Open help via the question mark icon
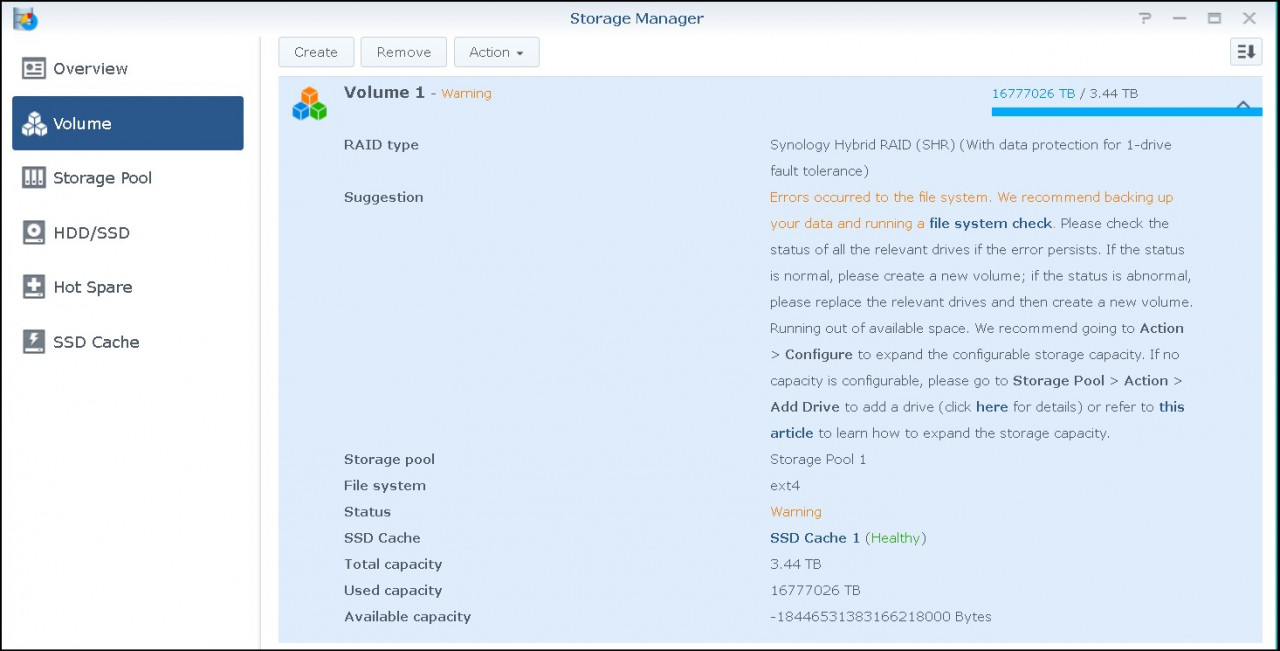1280x651 pixels. point(1144,18)
